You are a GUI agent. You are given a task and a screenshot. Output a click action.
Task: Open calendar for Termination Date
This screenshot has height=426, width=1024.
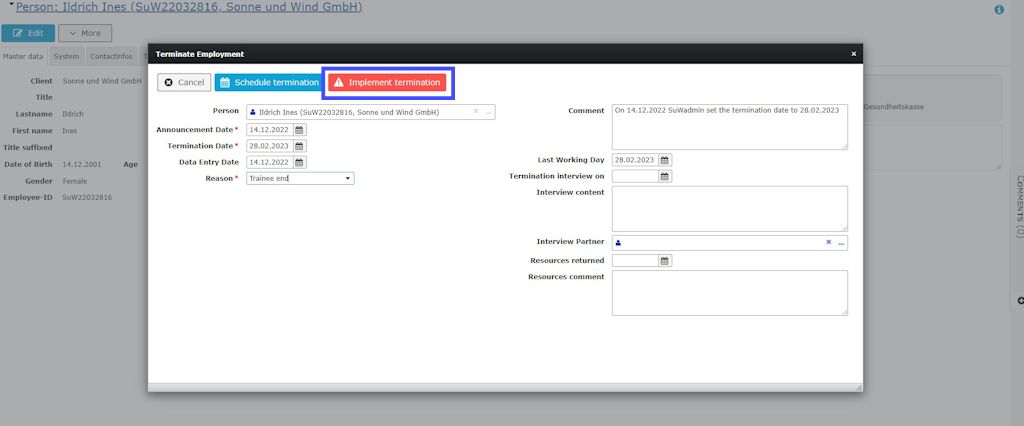(x=299, y=146)
